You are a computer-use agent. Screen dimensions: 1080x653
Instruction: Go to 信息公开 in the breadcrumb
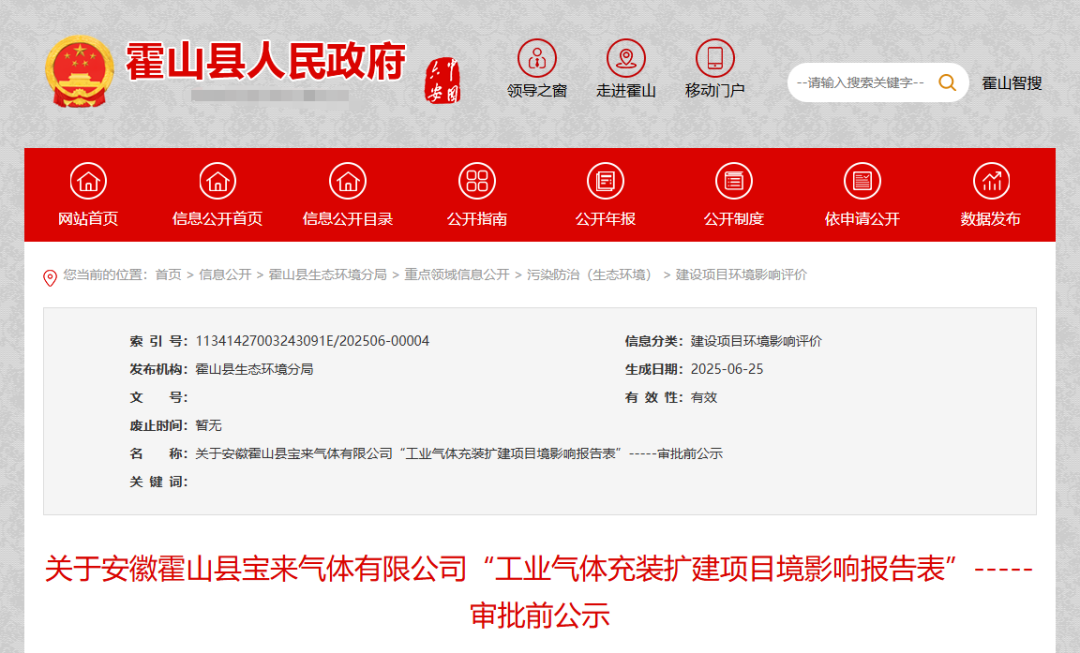225,275
